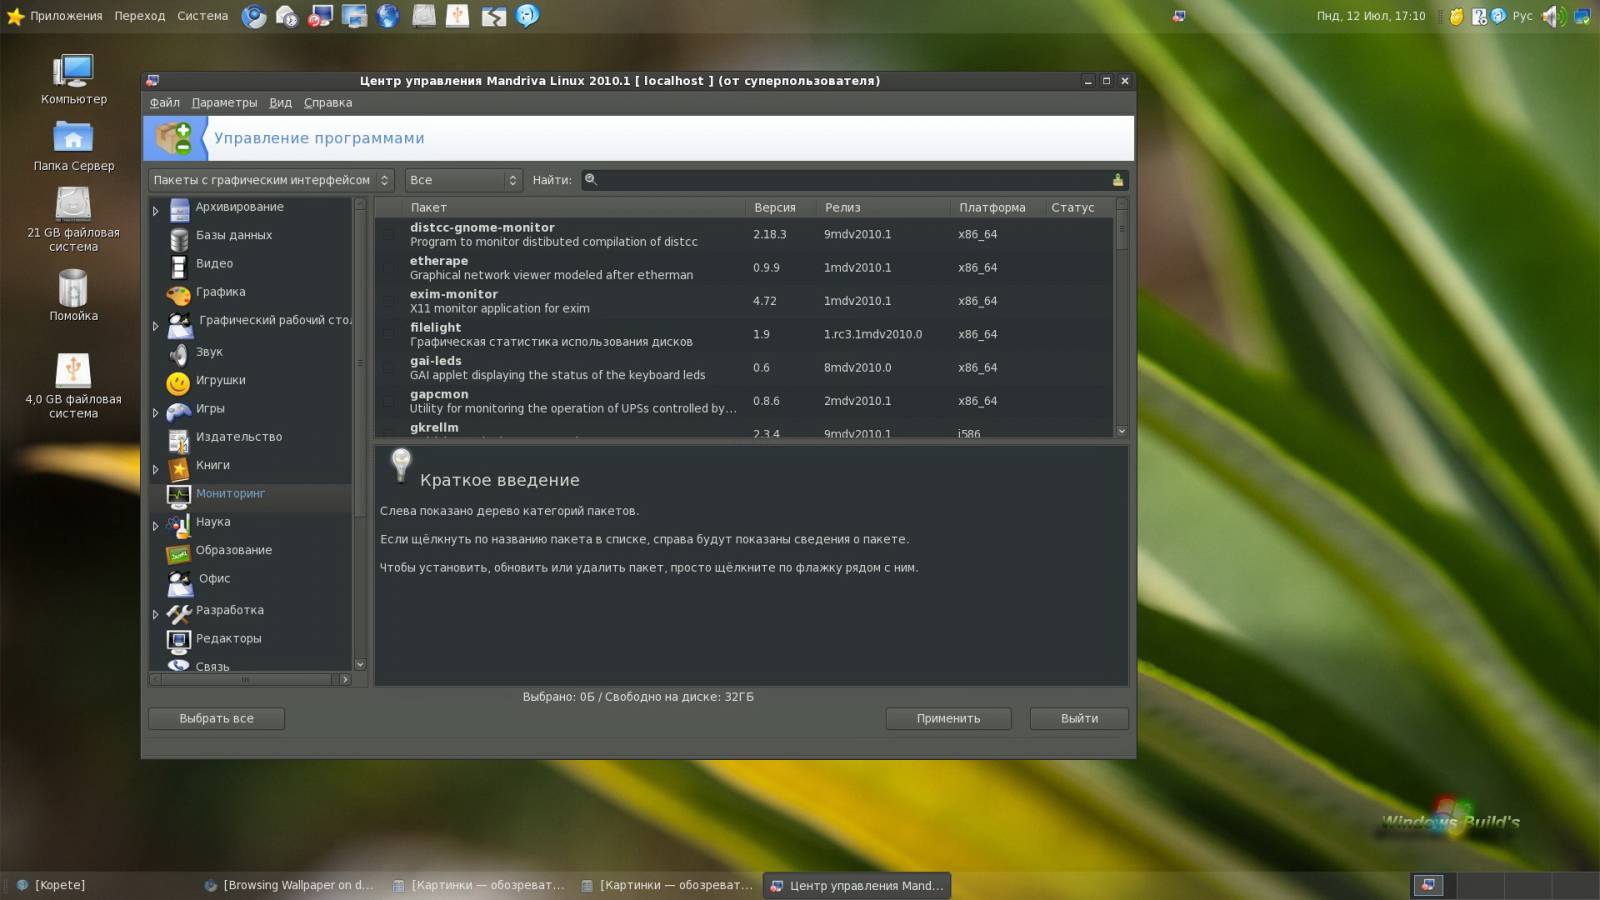
Task: Tick the checkbox for gai-leds package
Action: pyautogui.click(x=389, y=368)
